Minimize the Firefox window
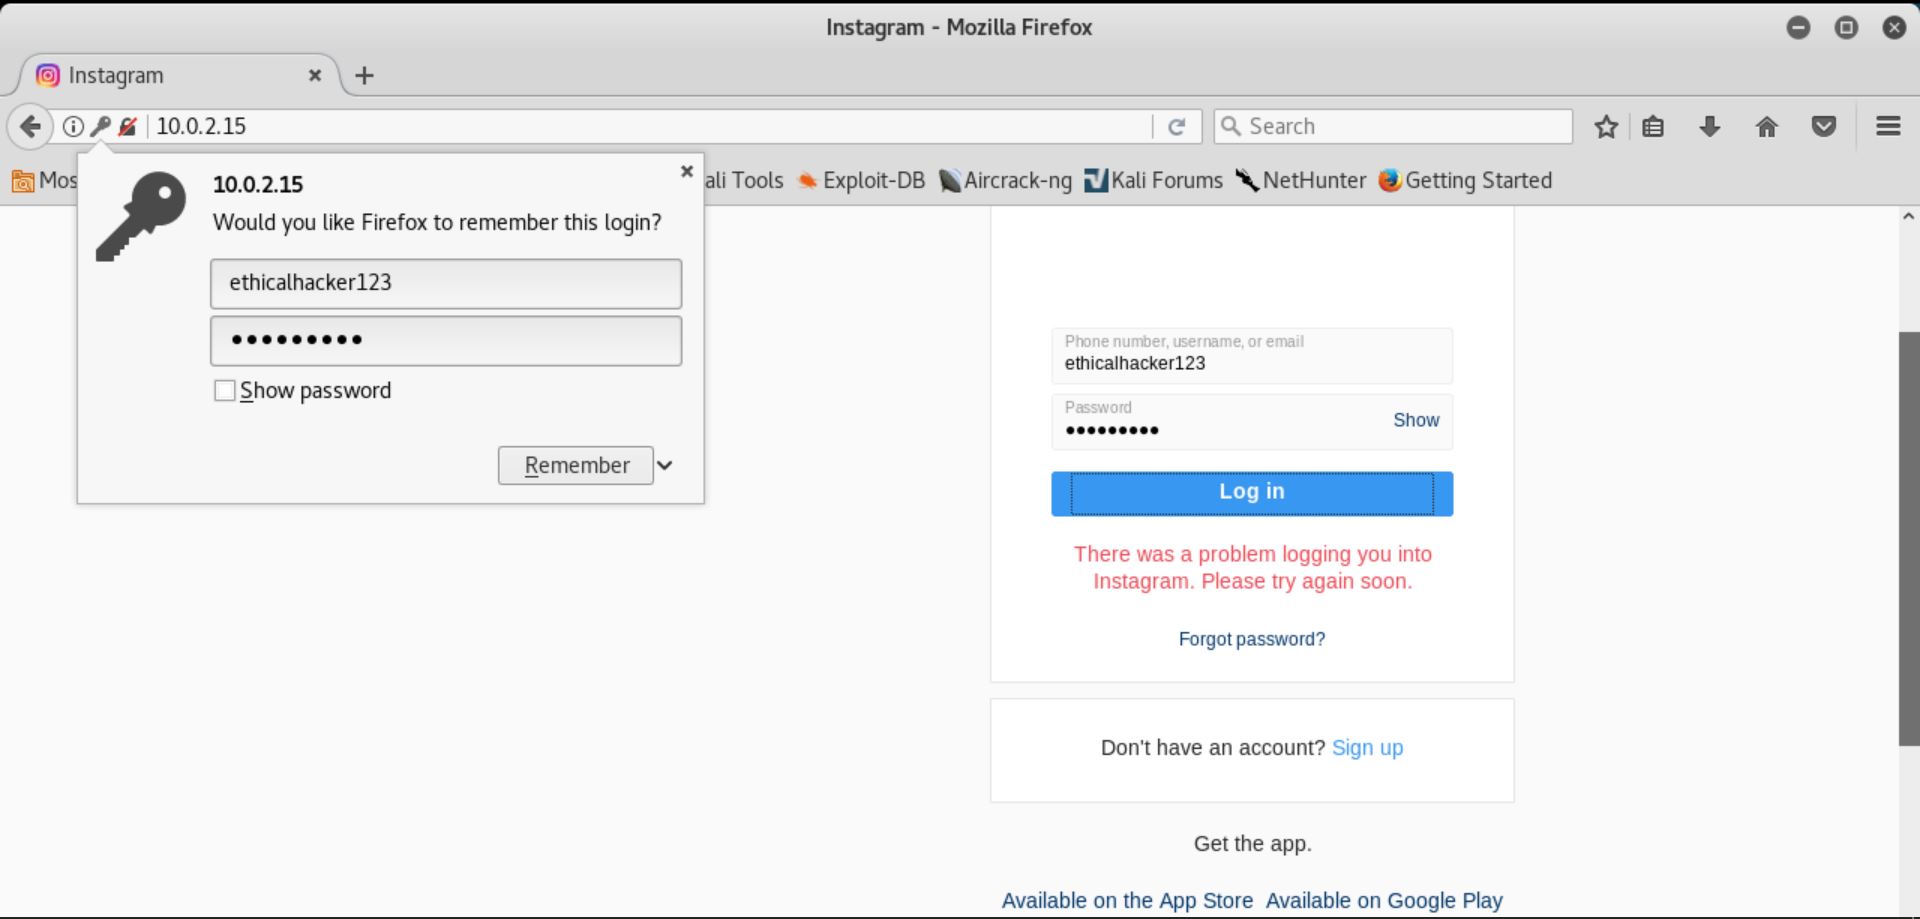Image resolution: width=1920 pixels, height=919 pixels. pyautogui.click(x=1798, y=27)
